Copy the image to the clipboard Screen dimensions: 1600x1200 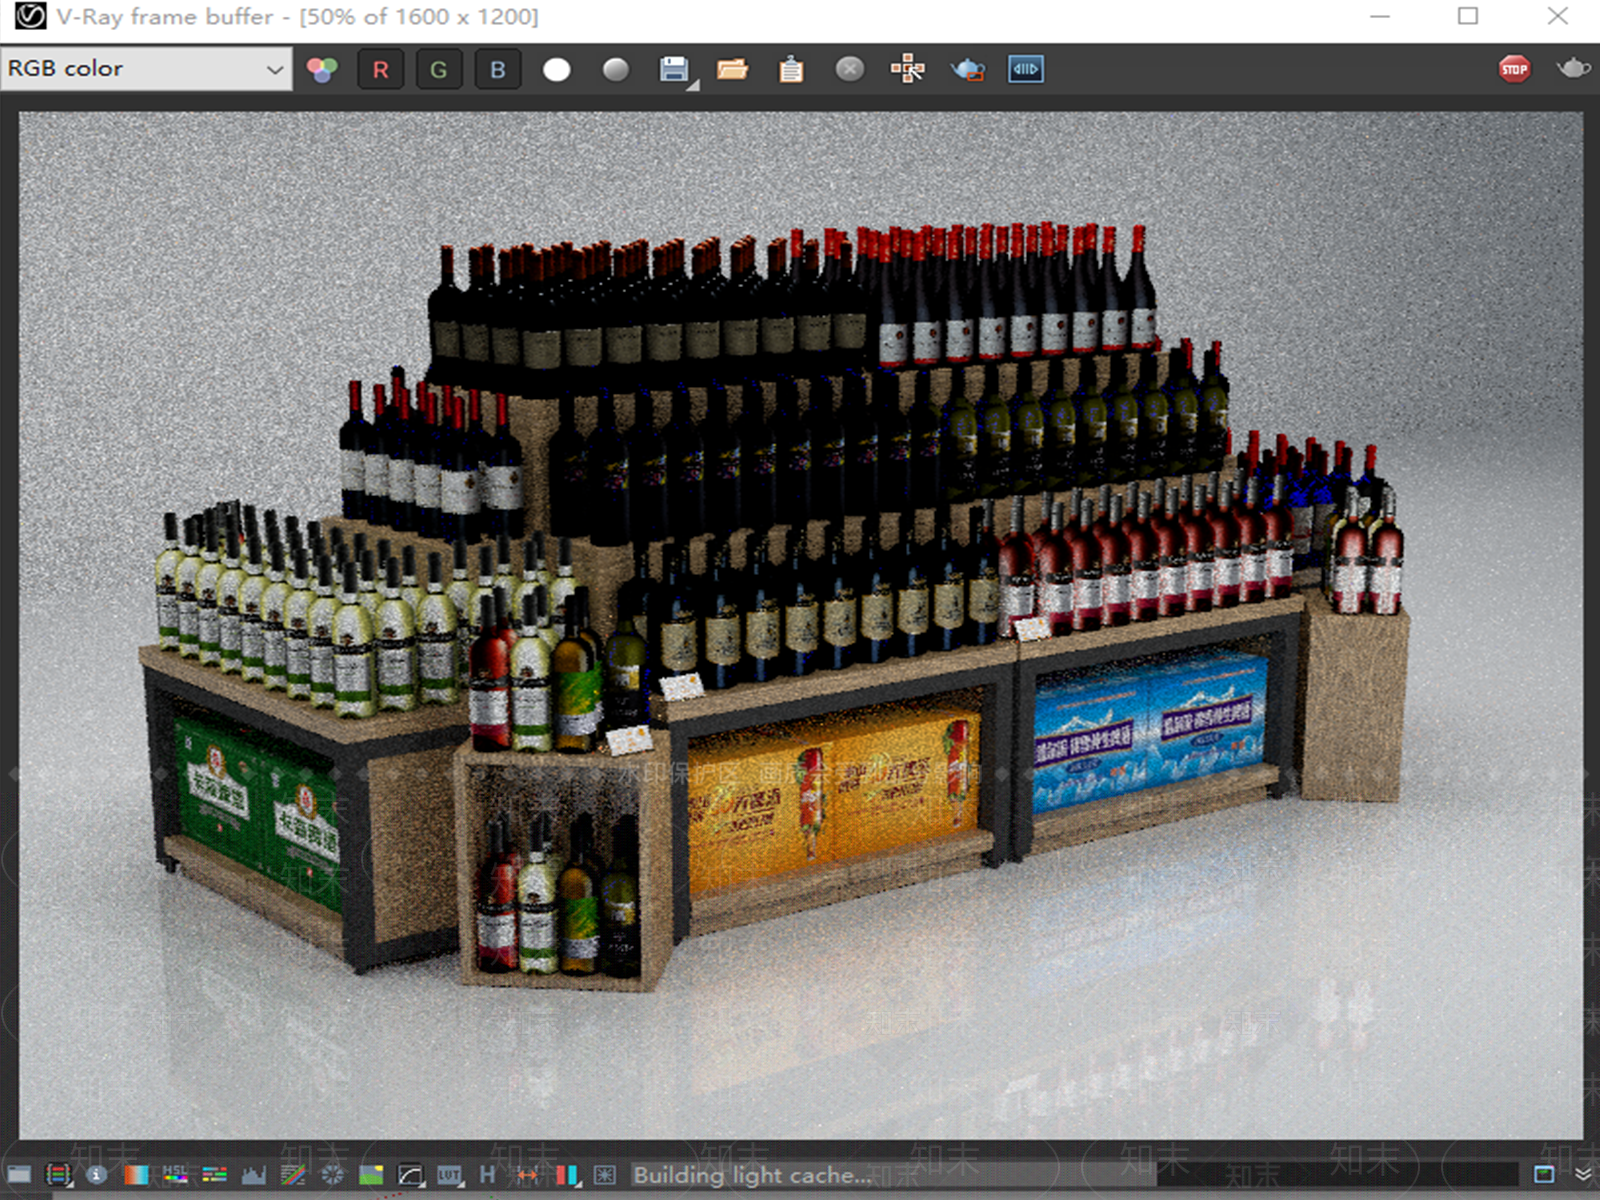point(791,69)
